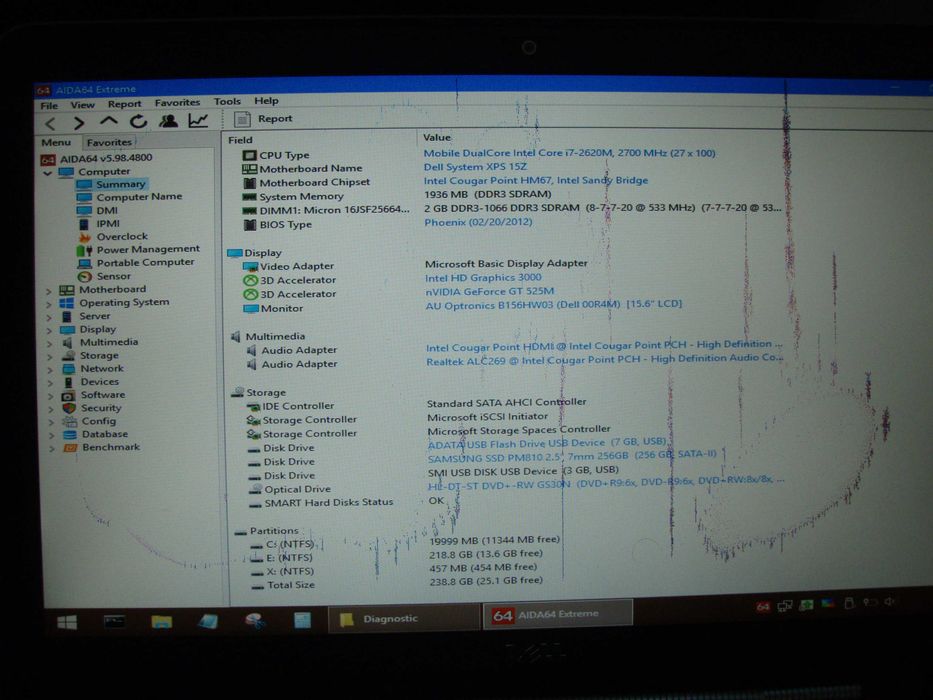Open Dell System XPS 15Z link
933x700 pixels.
475,167
